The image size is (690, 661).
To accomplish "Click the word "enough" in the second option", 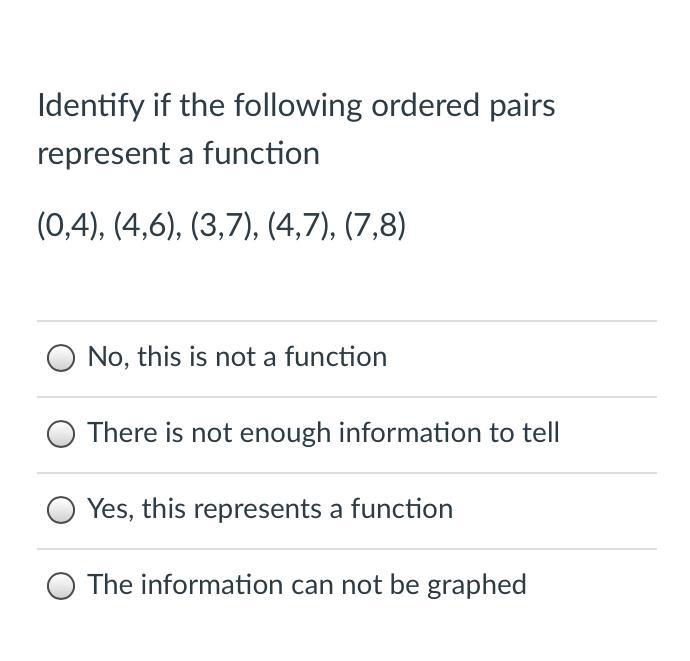I will [x=285, y=433].
